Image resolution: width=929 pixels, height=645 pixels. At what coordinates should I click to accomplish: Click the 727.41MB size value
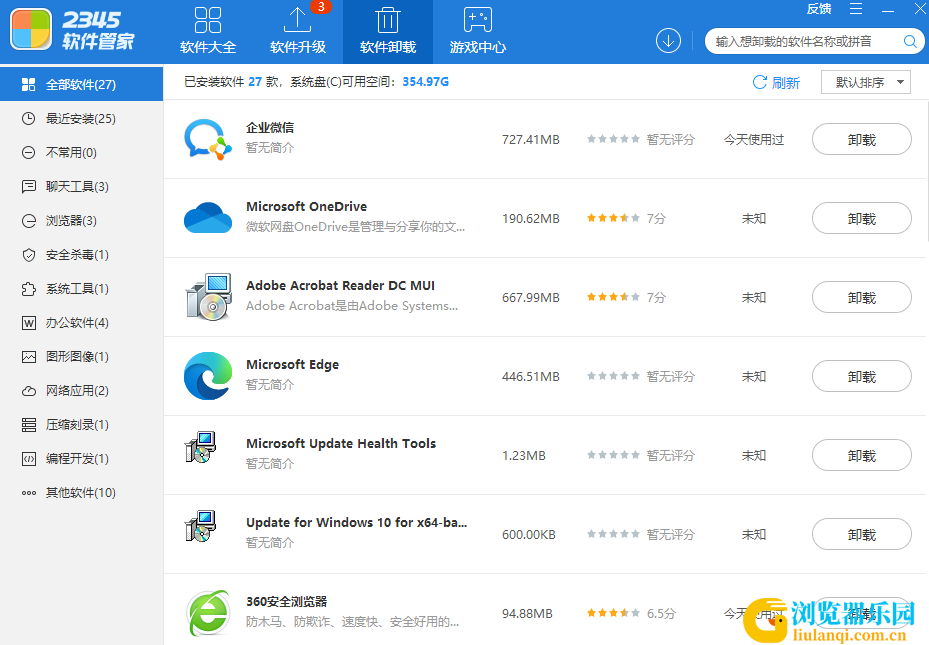(530, 139)
